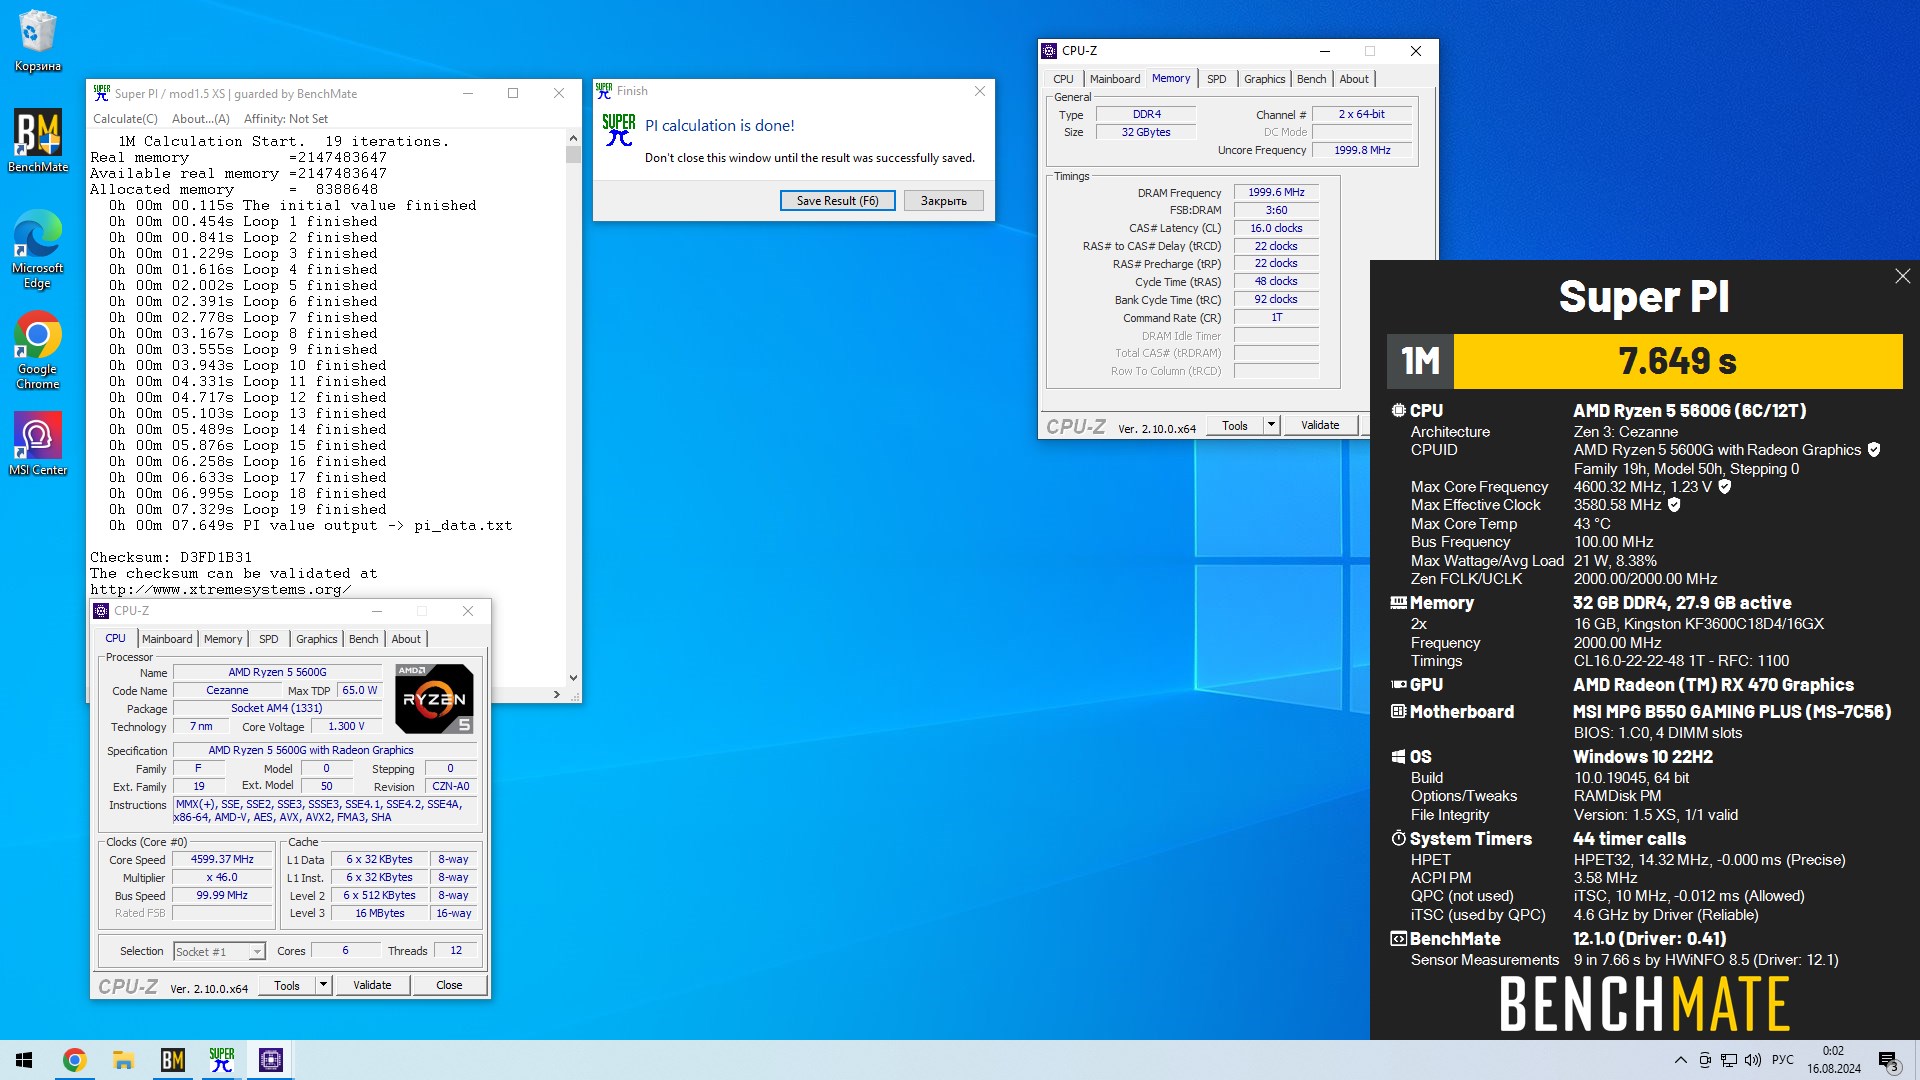Open MSI Center desktop shortcut
This screenshot has width=1920, height=1080.
(38, 444)
